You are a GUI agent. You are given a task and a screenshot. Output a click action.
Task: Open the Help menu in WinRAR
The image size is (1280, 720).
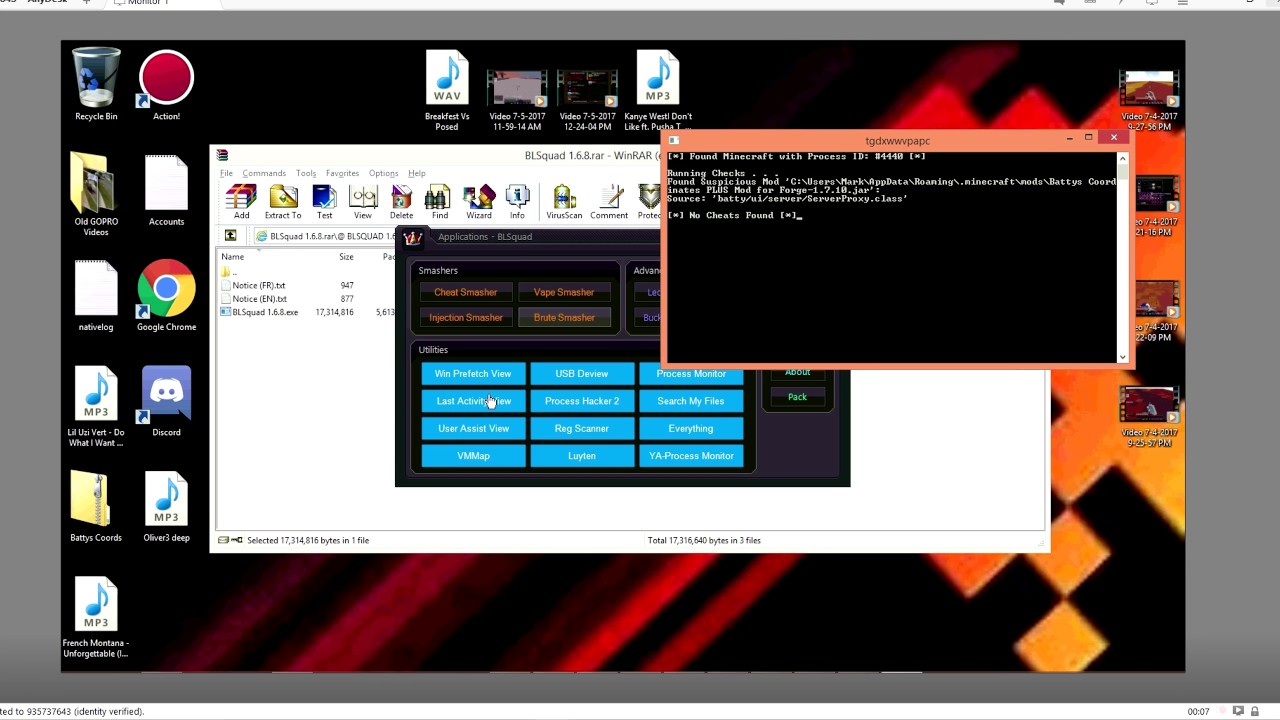pyautogui.click(x=417, y=173)
